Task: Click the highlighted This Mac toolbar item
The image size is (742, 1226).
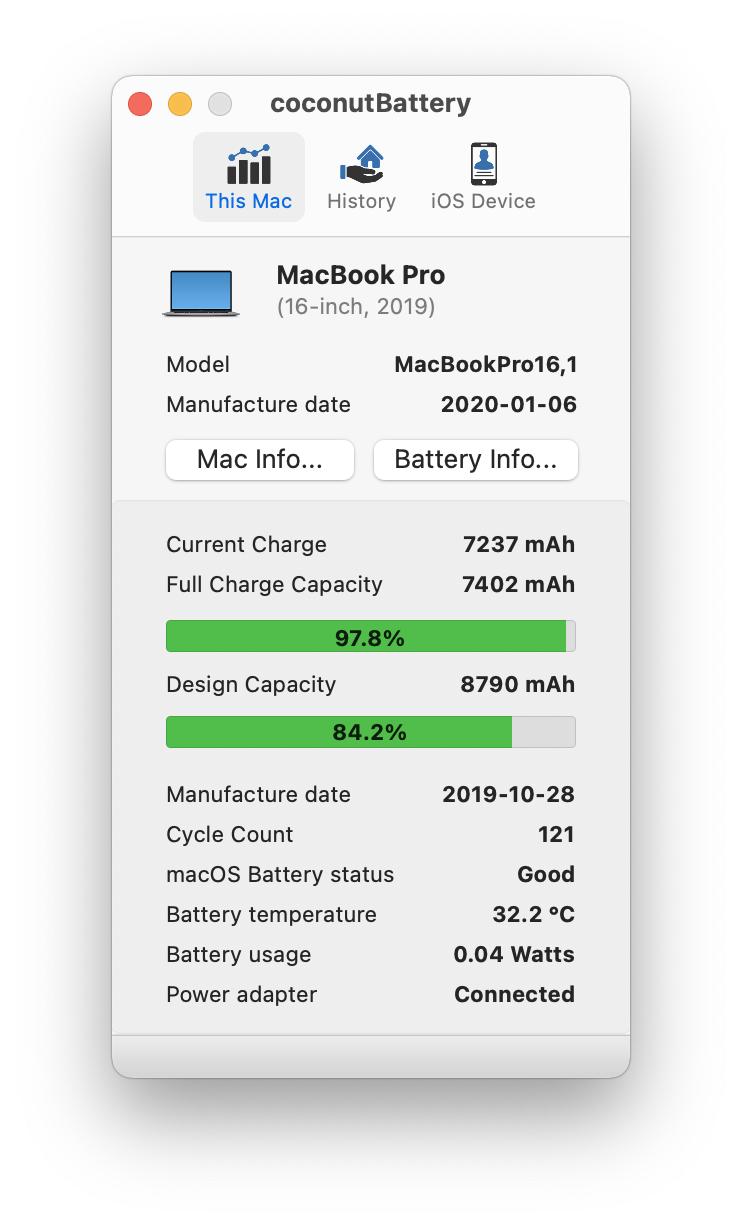Action: (x=248, y=176)
